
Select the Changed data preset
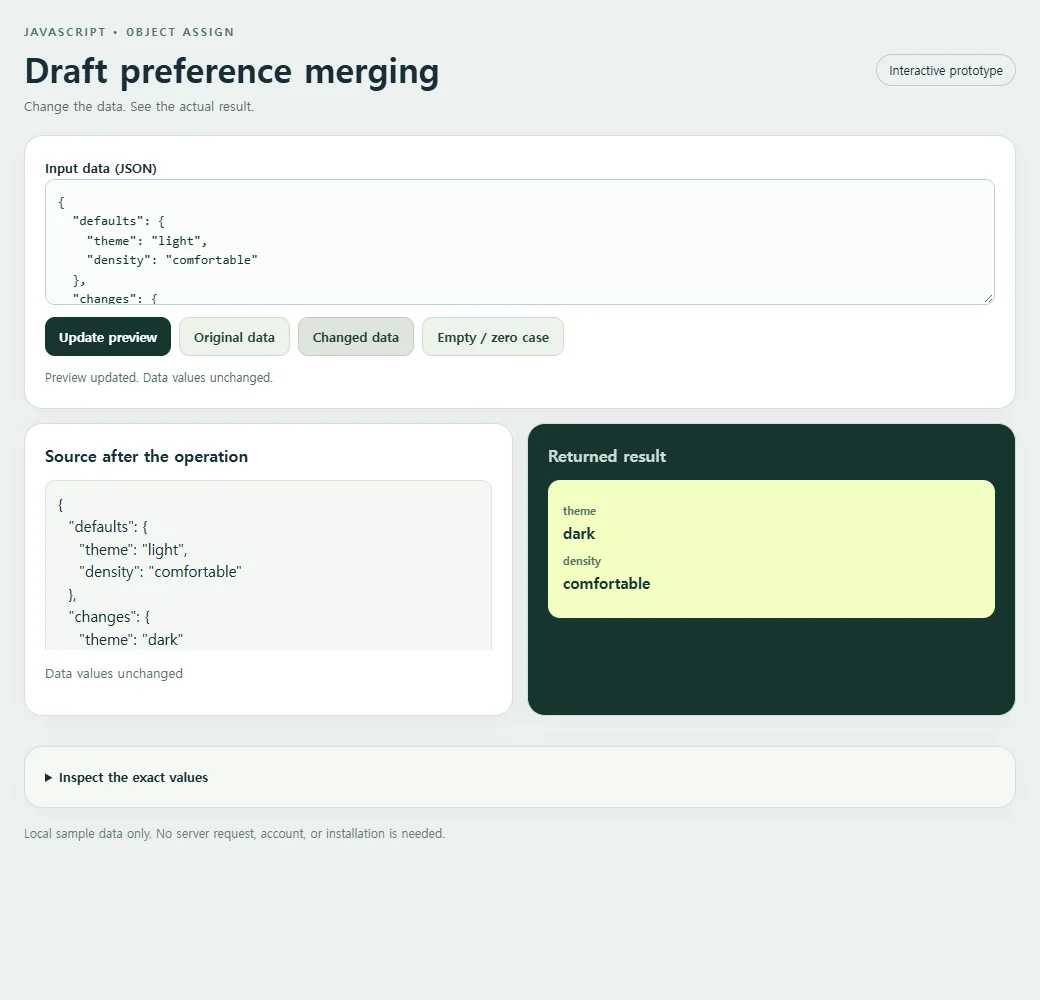point(356,337)
